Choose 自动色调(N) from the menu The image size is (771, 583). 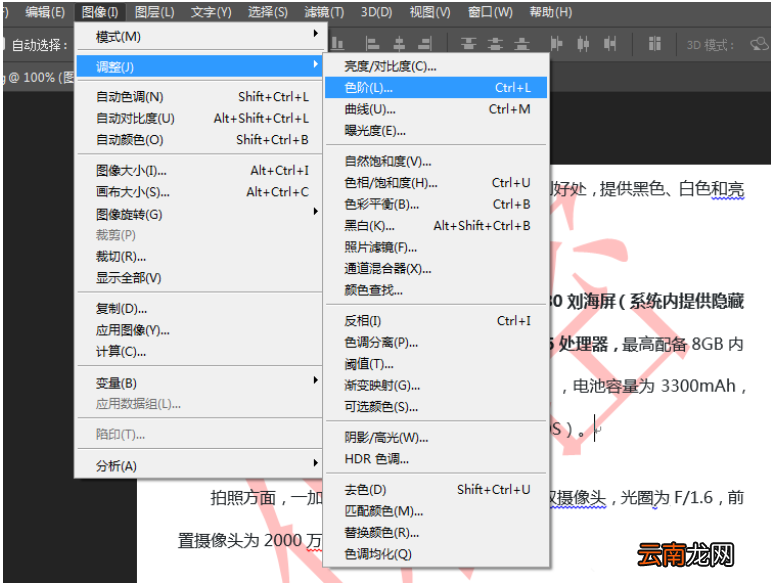199,97
